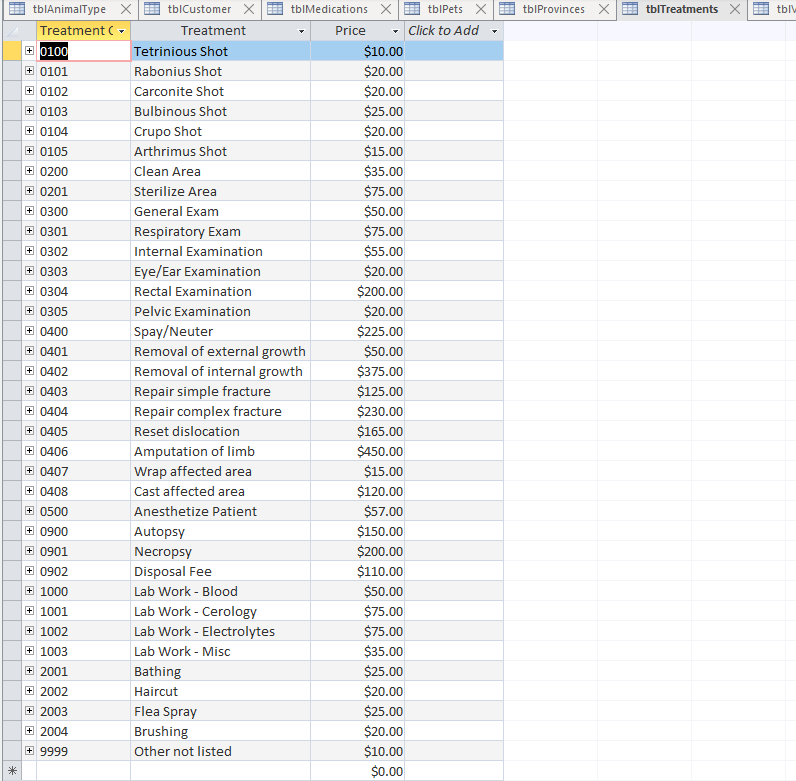796x781 pixels.
Task: Expand the subdatasheet for record 0400
Action: [x=29, y=331]
